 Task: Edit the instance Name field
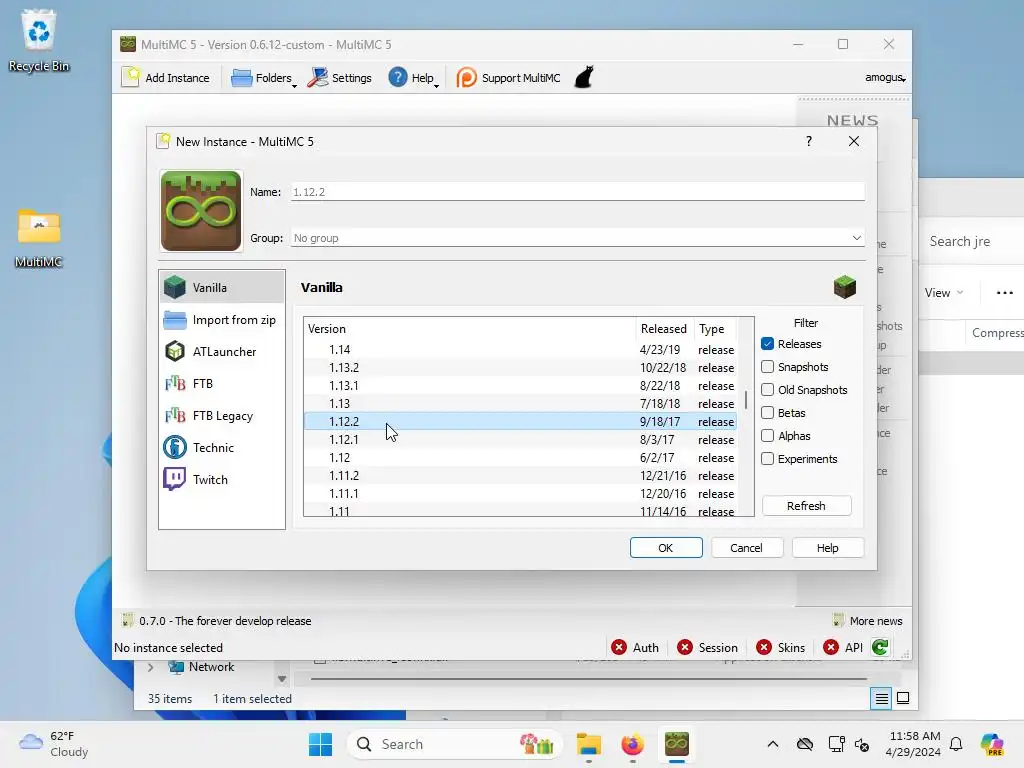577,192
